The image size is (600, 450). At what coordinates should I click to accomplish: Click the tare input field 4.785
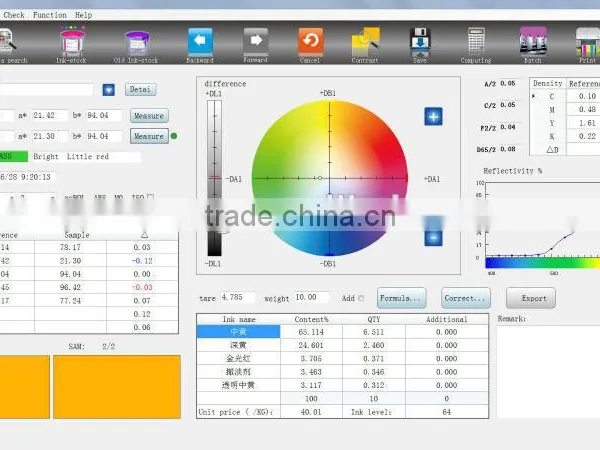[x=237, y=297]
